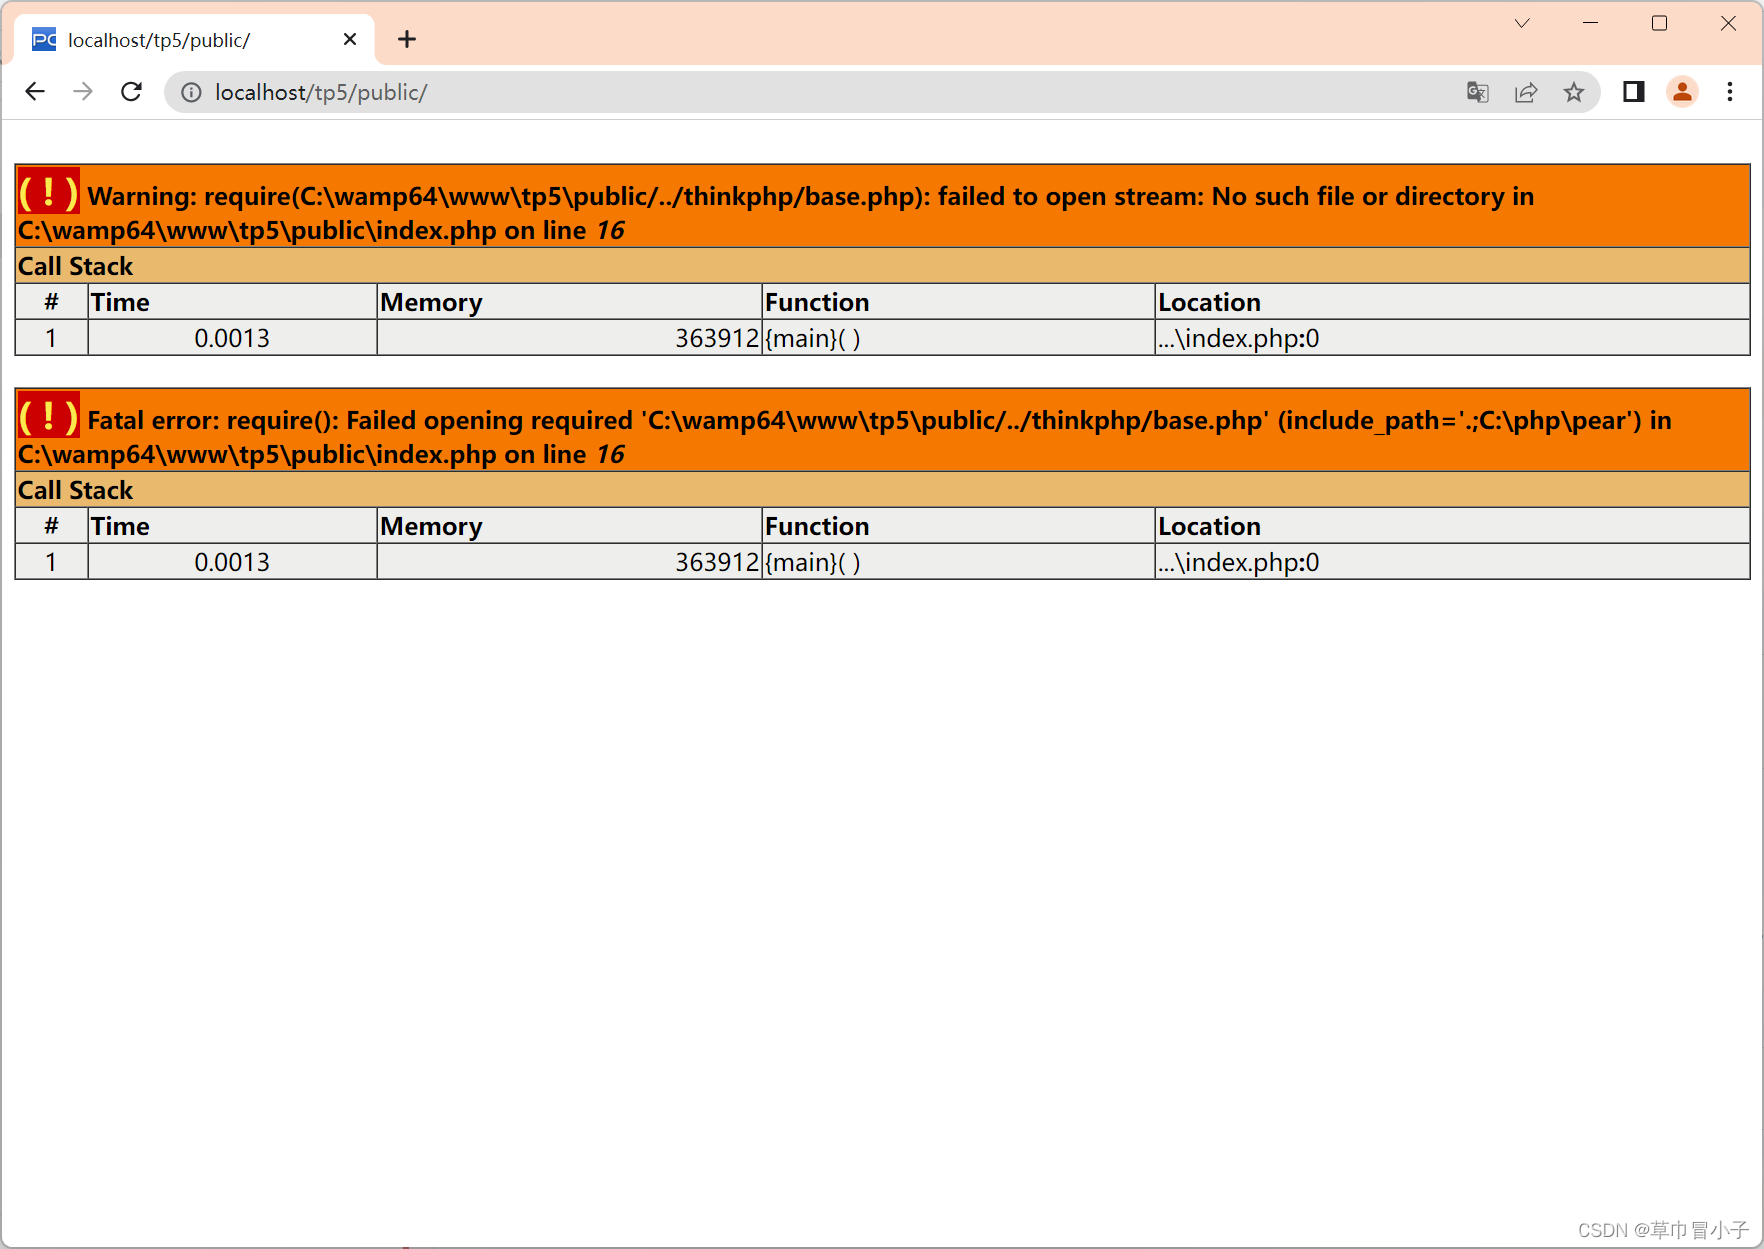
Task: Click 0.0013 time cell in Fatal error table
Action: 232,562
